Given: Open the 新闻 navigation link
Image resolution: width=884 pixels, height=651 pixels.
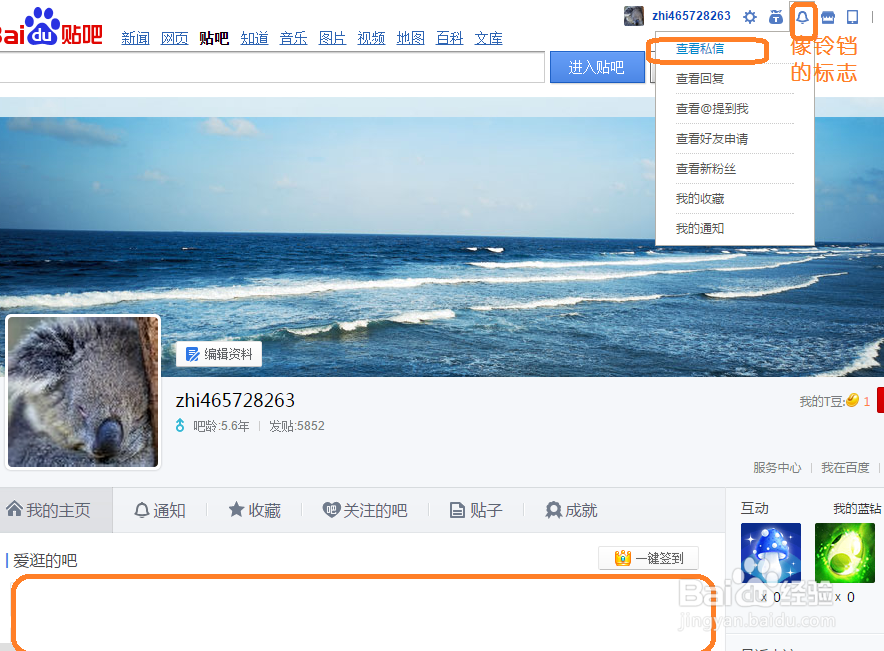Looking at the screenshot, I should pyautogui.click(x=135, y=38).
